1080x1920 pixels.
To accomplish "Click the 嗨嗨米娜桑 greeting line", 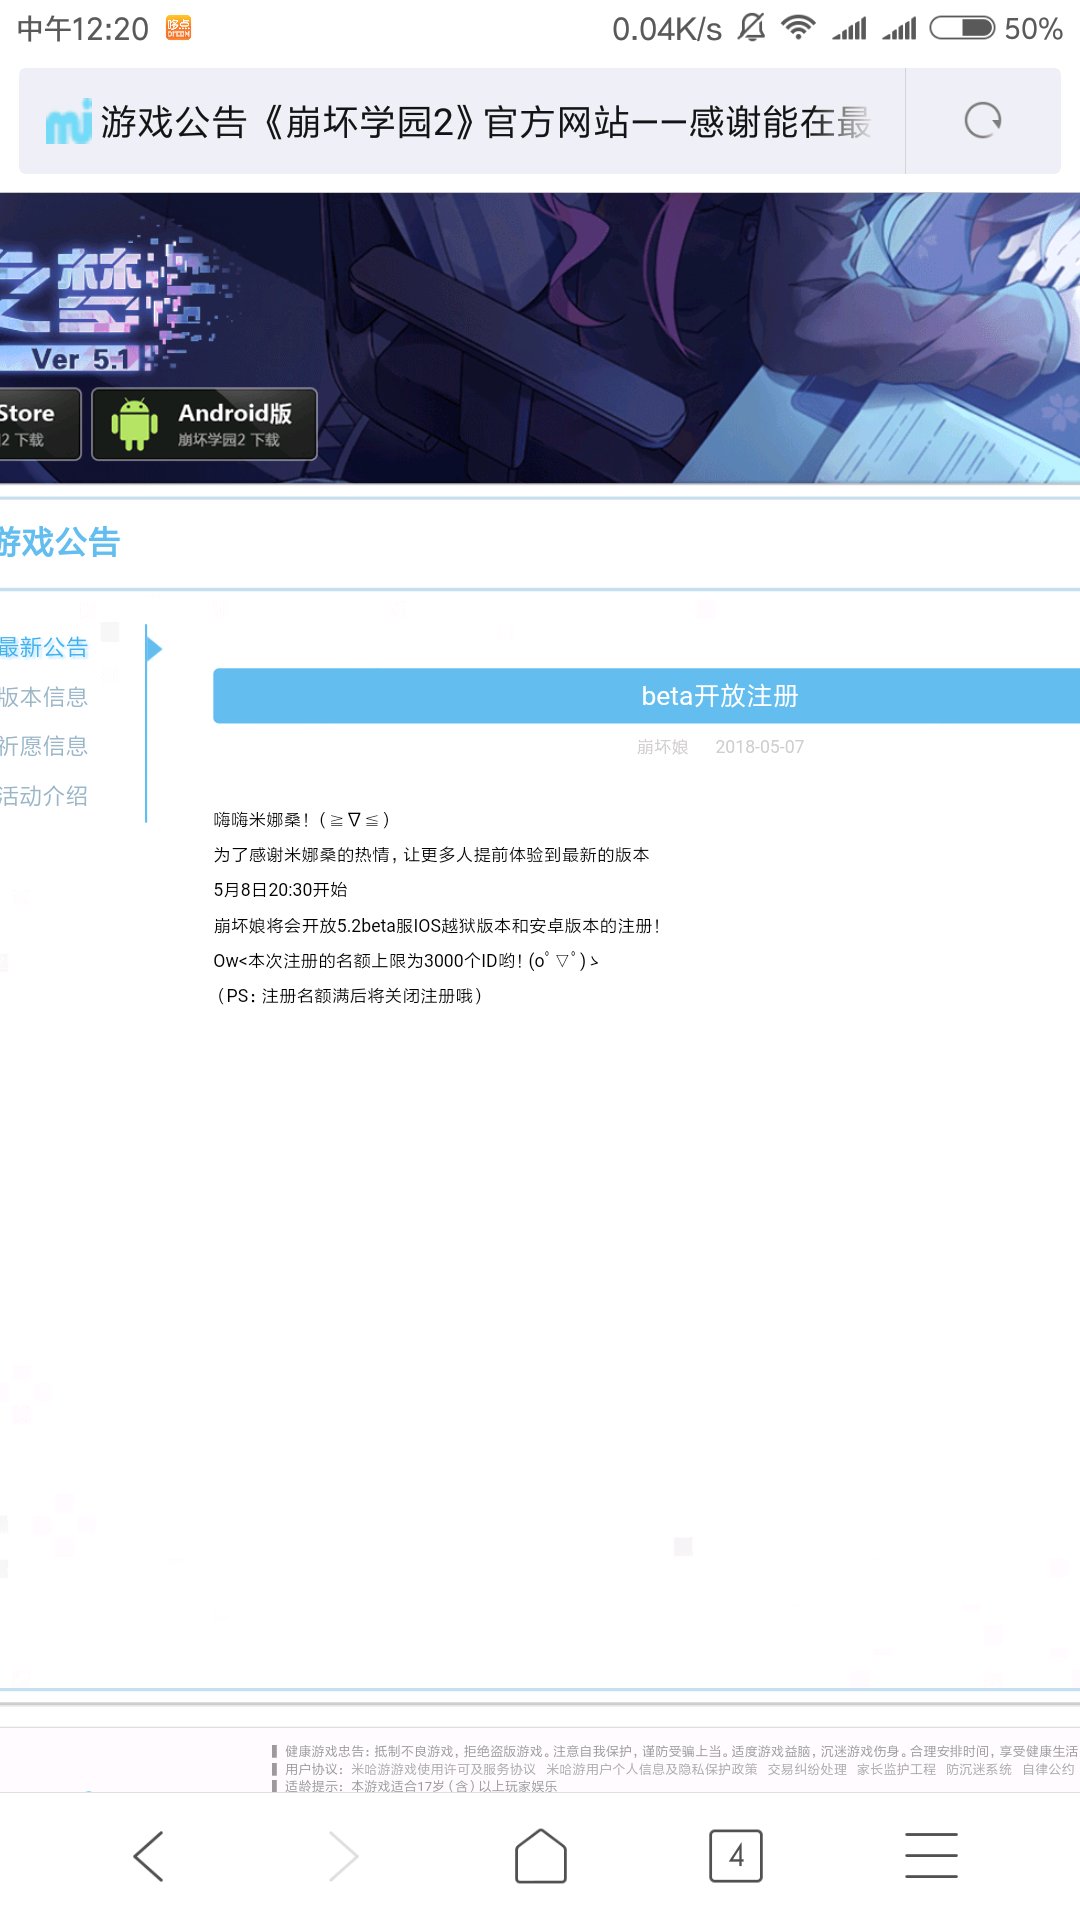I will pyautogui.click(x=301, y=820).
